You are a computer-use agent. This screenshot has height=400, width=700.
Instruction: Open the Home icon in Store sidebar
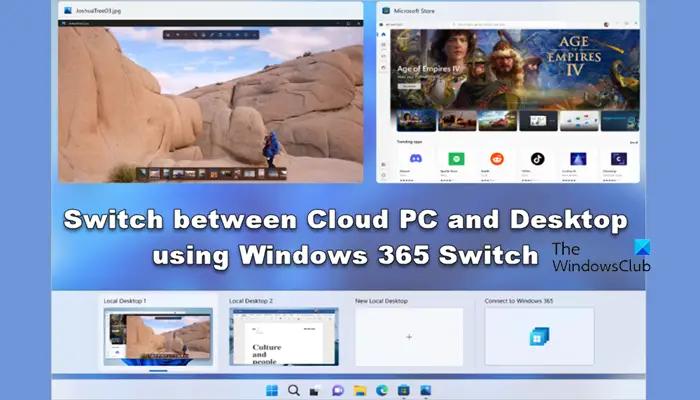383,34
